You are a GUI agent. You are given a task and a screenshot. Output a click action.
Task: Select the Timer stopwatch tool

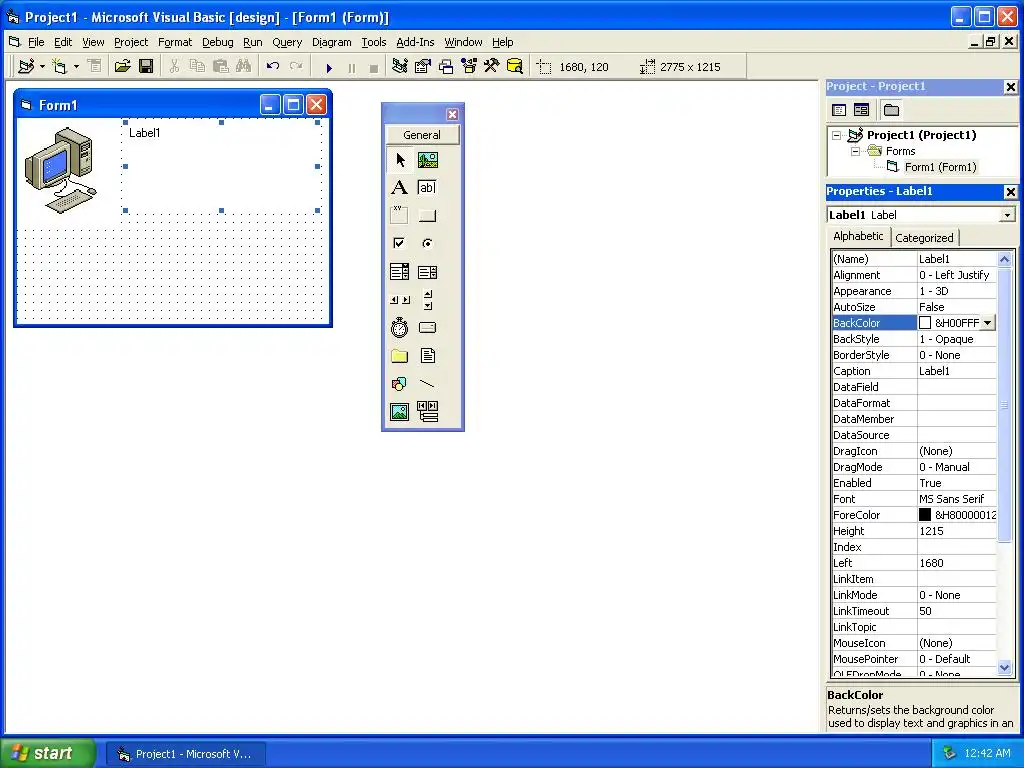pyautogui.click(x=400, y=328)
